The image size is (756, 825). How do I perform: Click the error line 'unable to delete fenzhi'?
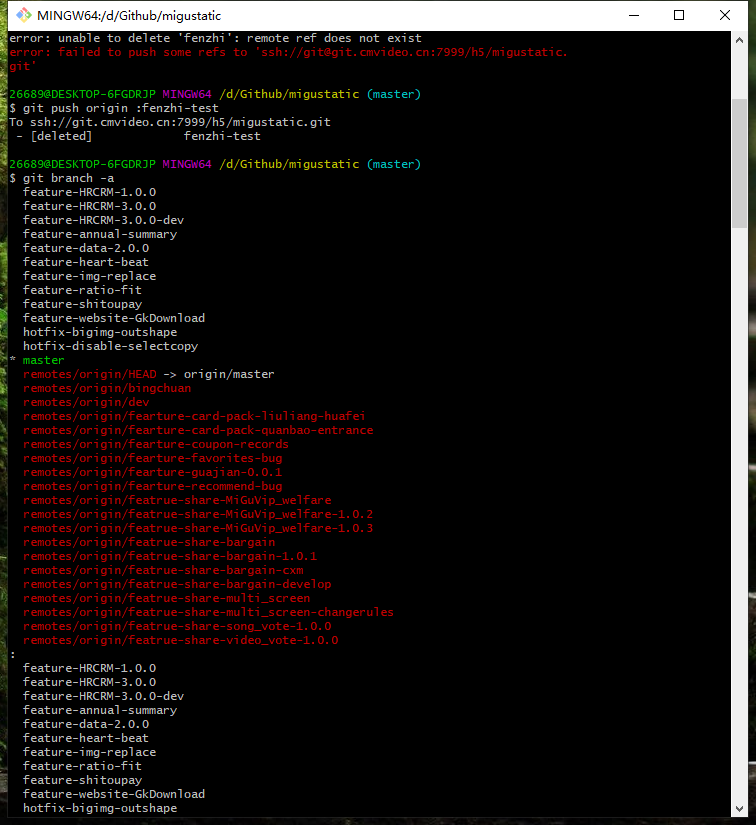pyautogui.click(x=215, y=38)
